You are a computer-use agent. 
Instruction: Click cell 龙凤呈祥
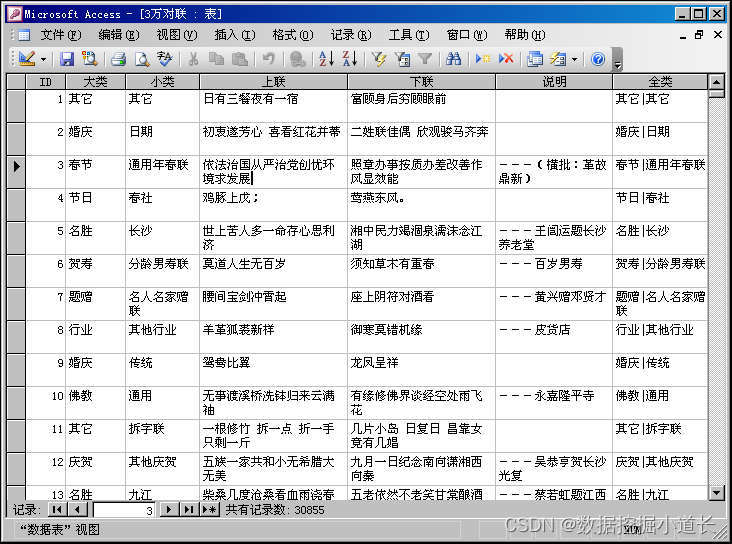coord(422,370)
